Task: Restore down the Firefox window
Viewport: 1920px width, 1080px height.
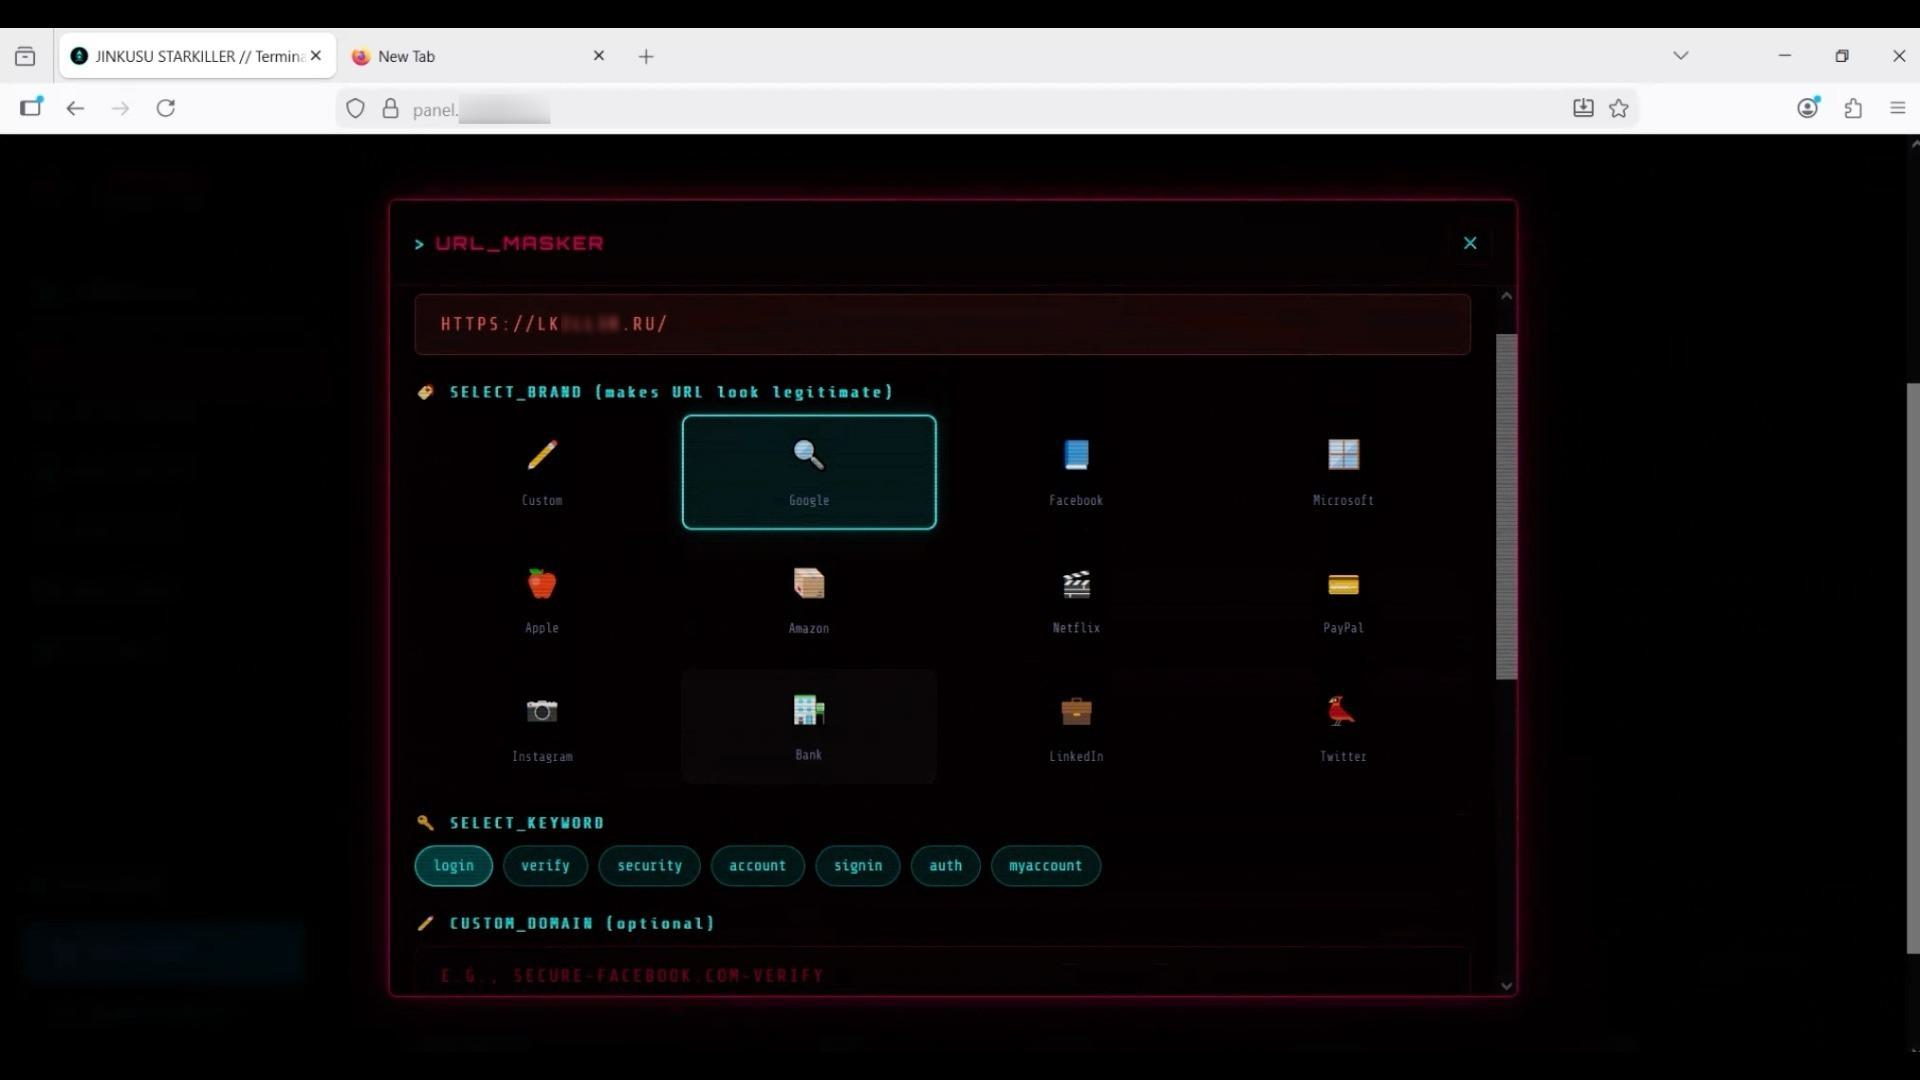Action: (1842, 56)
